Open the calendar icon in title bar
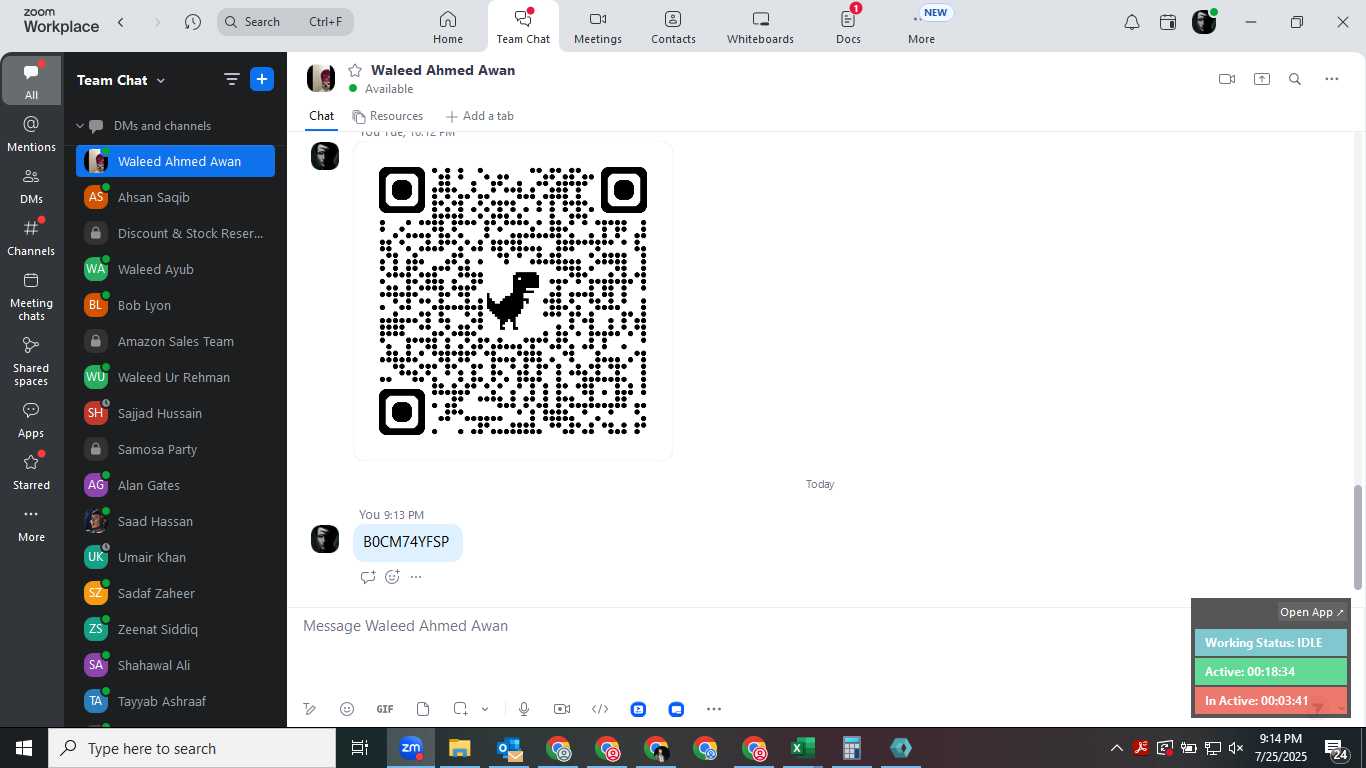Viewport: 1366px width, 768px height. (x=1168, y=22)
